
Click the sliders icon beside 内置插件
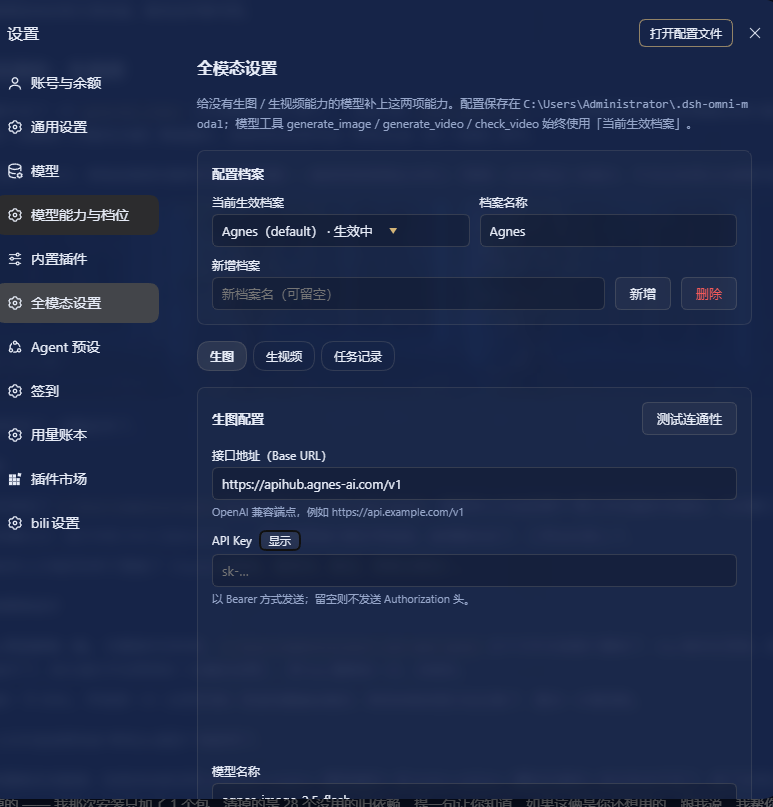pyautogui.click(x=15, y=259)
